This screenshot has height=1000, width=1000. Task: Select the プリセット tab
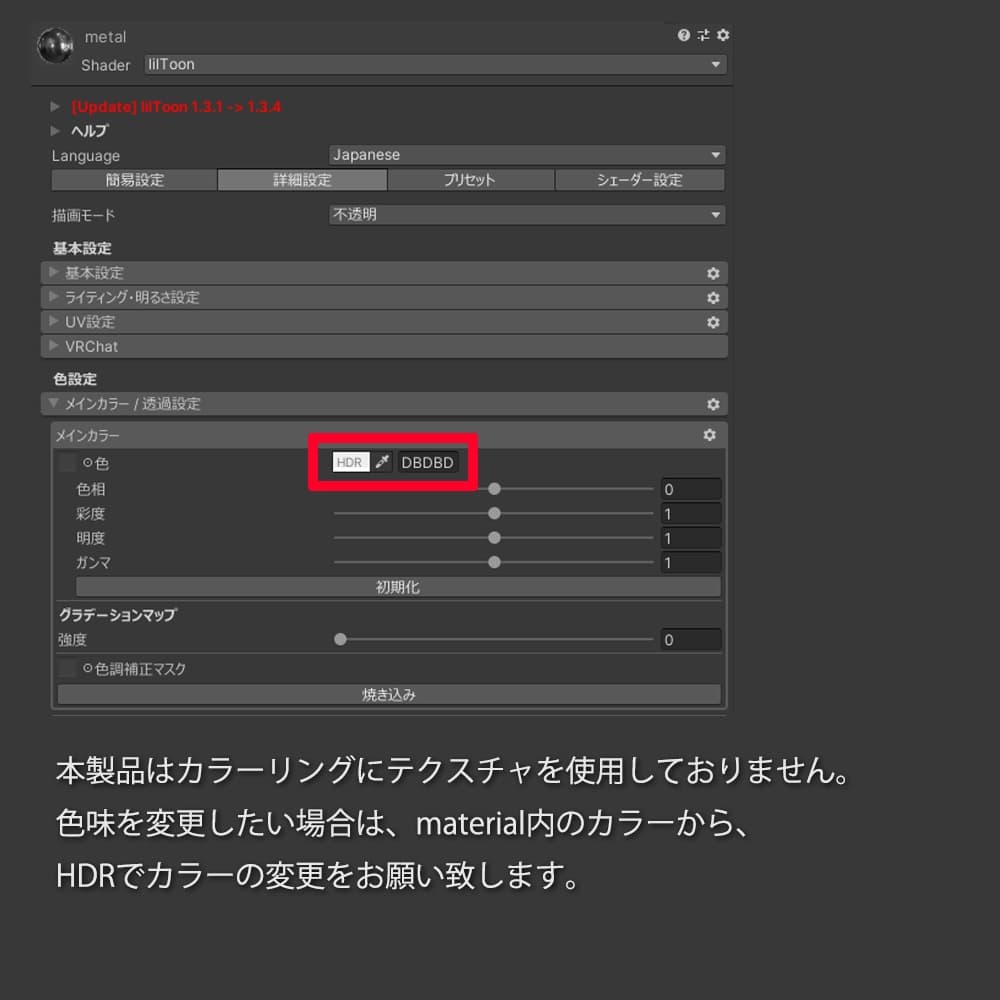point(471,180)
